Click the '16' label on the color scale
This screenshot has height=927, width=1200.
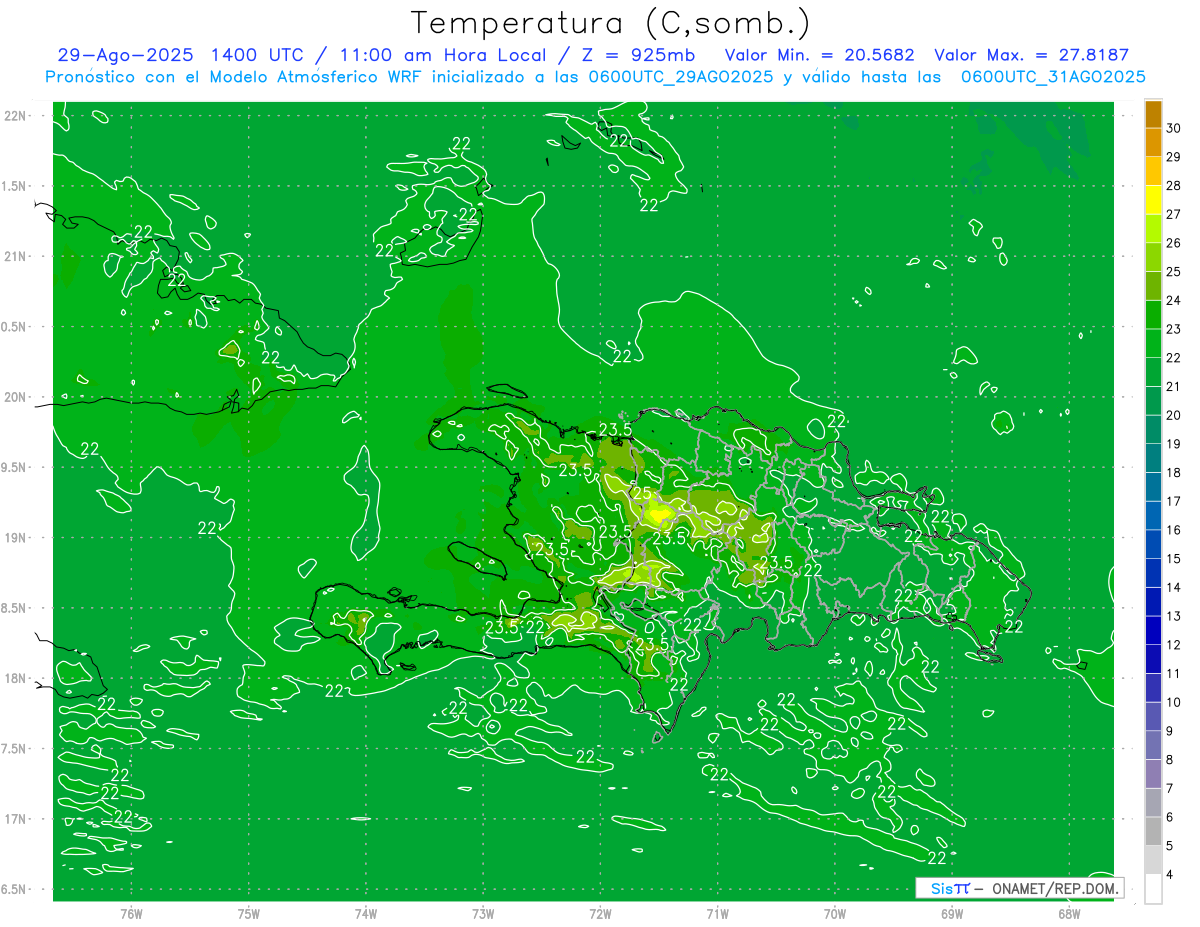click(x=1174, y=530)
